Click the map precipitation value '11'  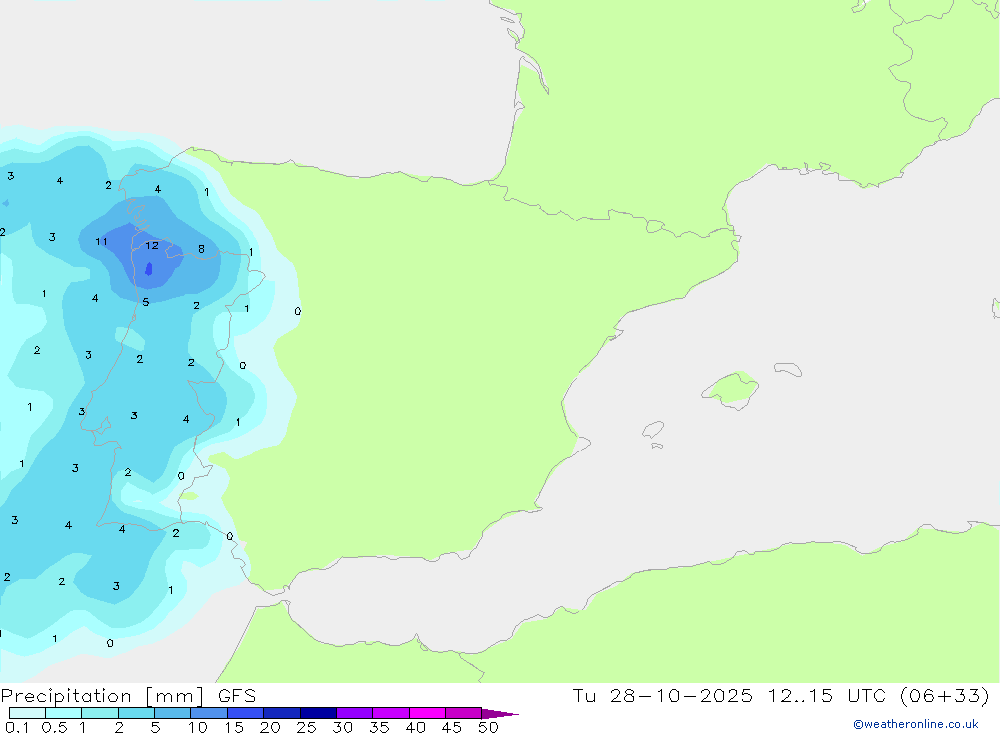point(101,242)
